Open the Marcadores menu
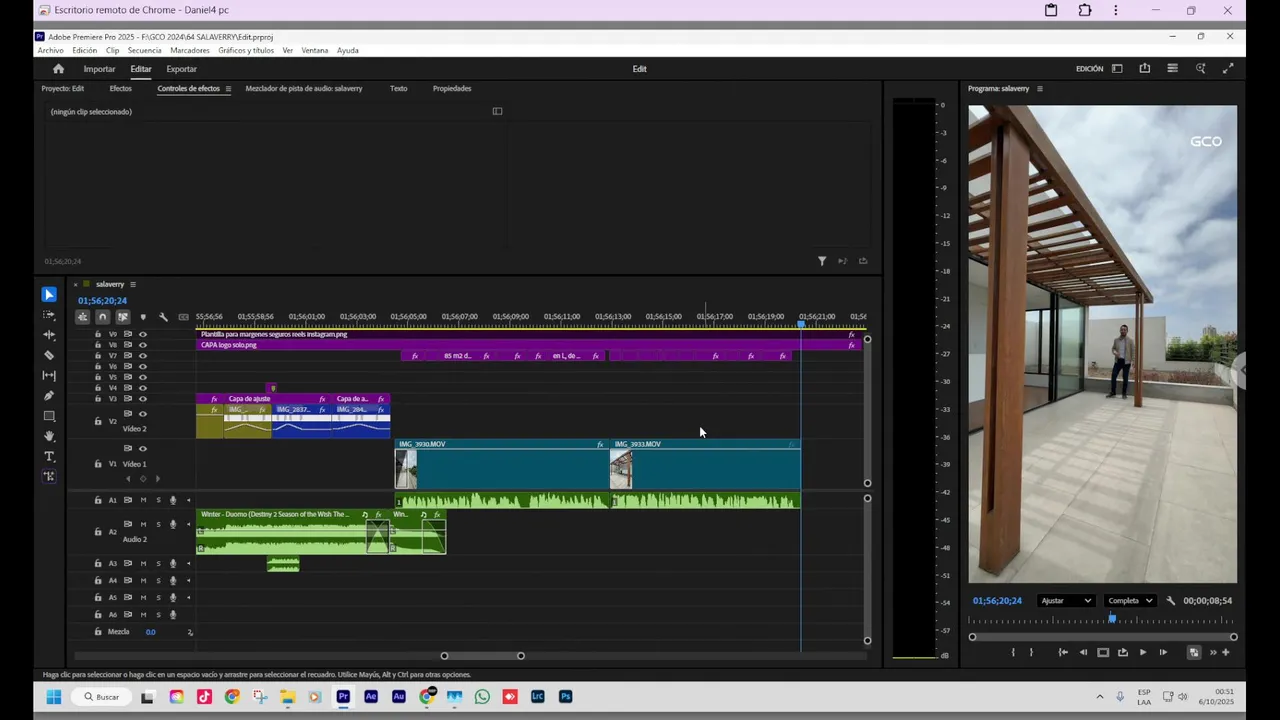The width and height of the screenshot is (1280, 720). 190,50
